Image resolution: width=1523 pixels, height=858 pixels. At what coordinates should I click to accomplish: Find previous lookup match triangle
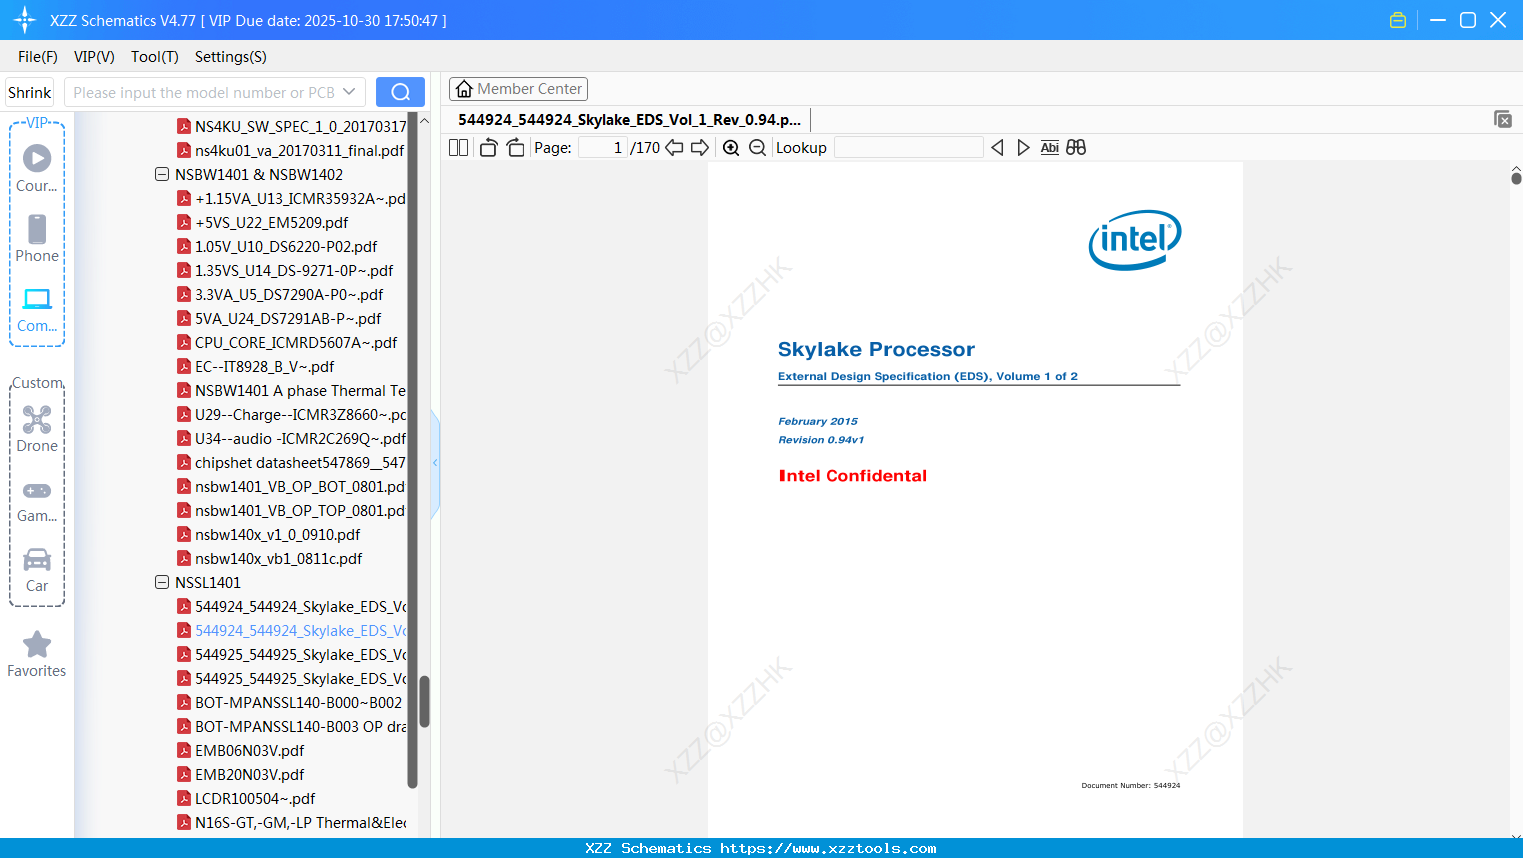[x=997, y=147]
